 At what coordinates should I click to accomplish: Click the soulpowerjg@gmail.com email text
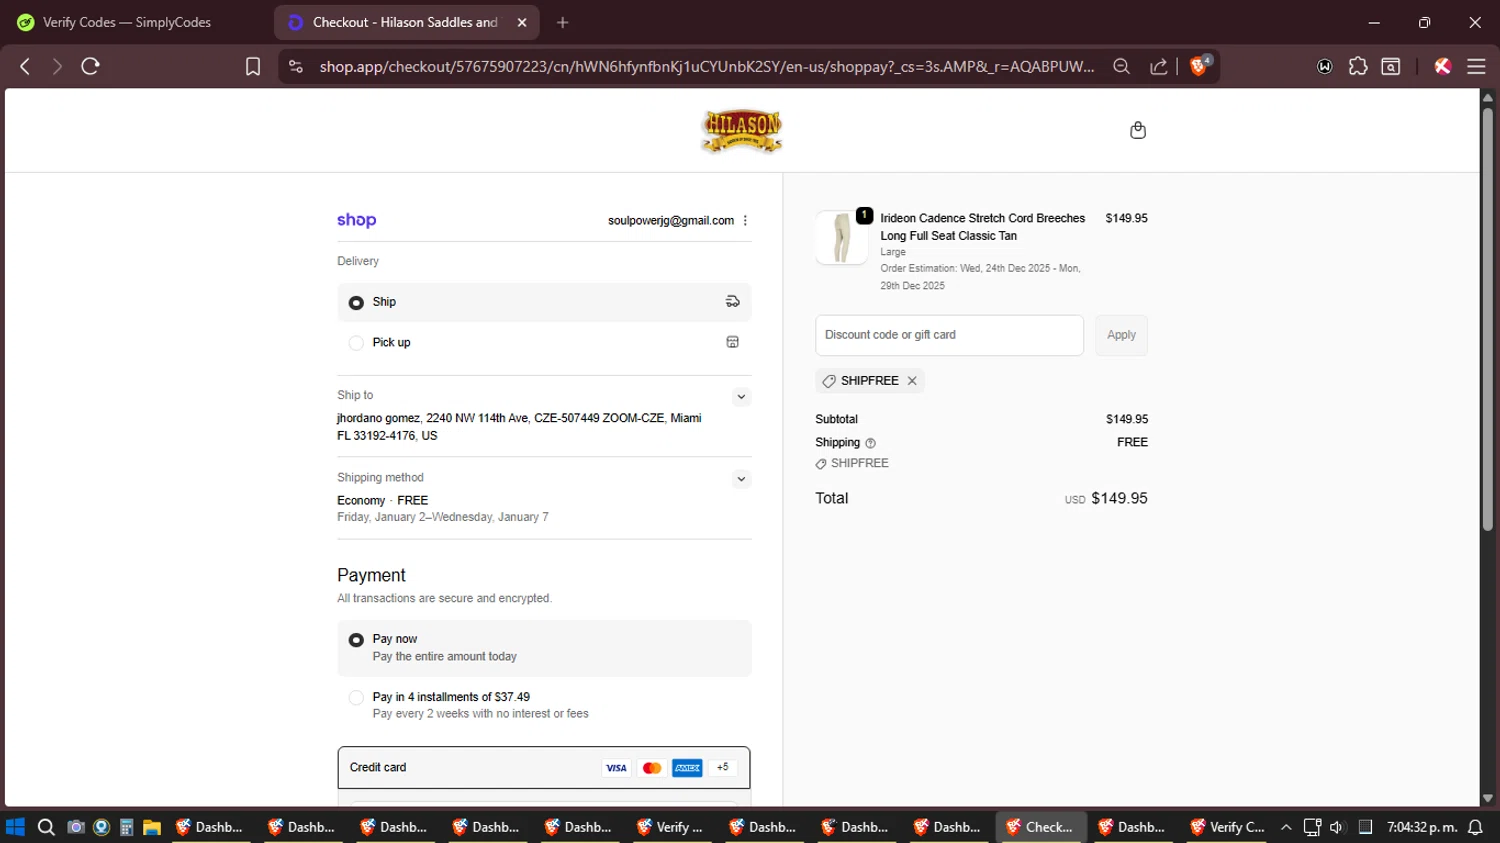(x=671, y=221)
